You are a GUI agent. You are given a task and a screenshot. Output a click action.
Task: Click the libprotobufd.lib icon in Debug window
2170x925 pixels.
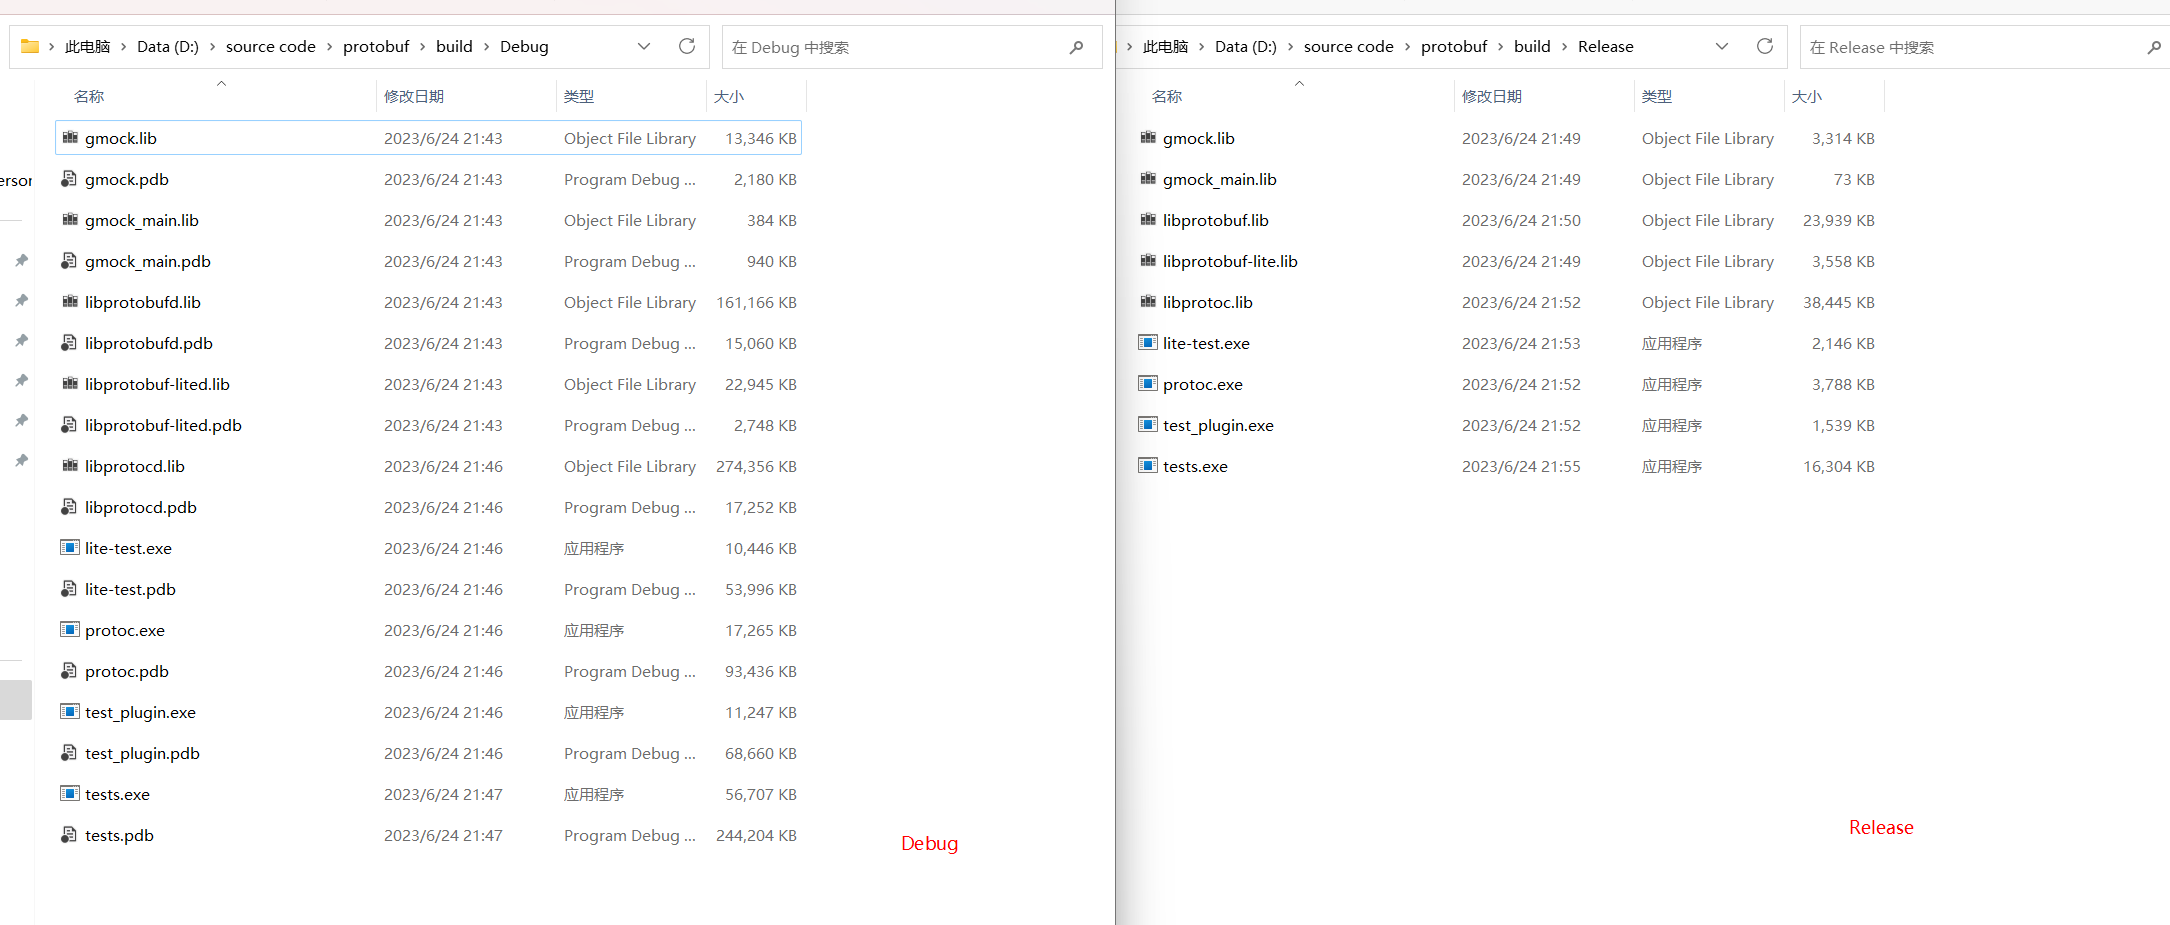[70, 302]
